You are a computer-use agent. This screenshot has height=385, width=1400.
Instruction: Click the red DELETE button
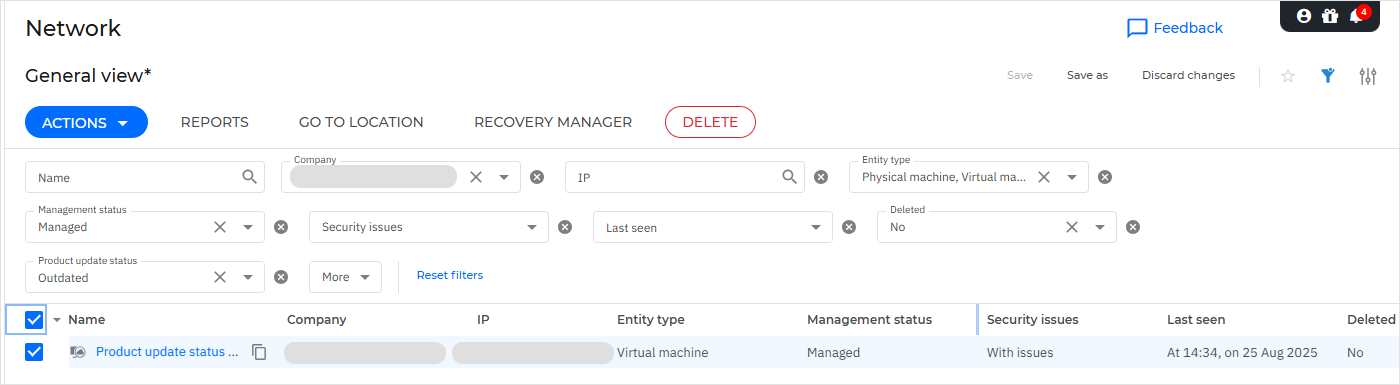pyautogui.click(x=710, y=122)
